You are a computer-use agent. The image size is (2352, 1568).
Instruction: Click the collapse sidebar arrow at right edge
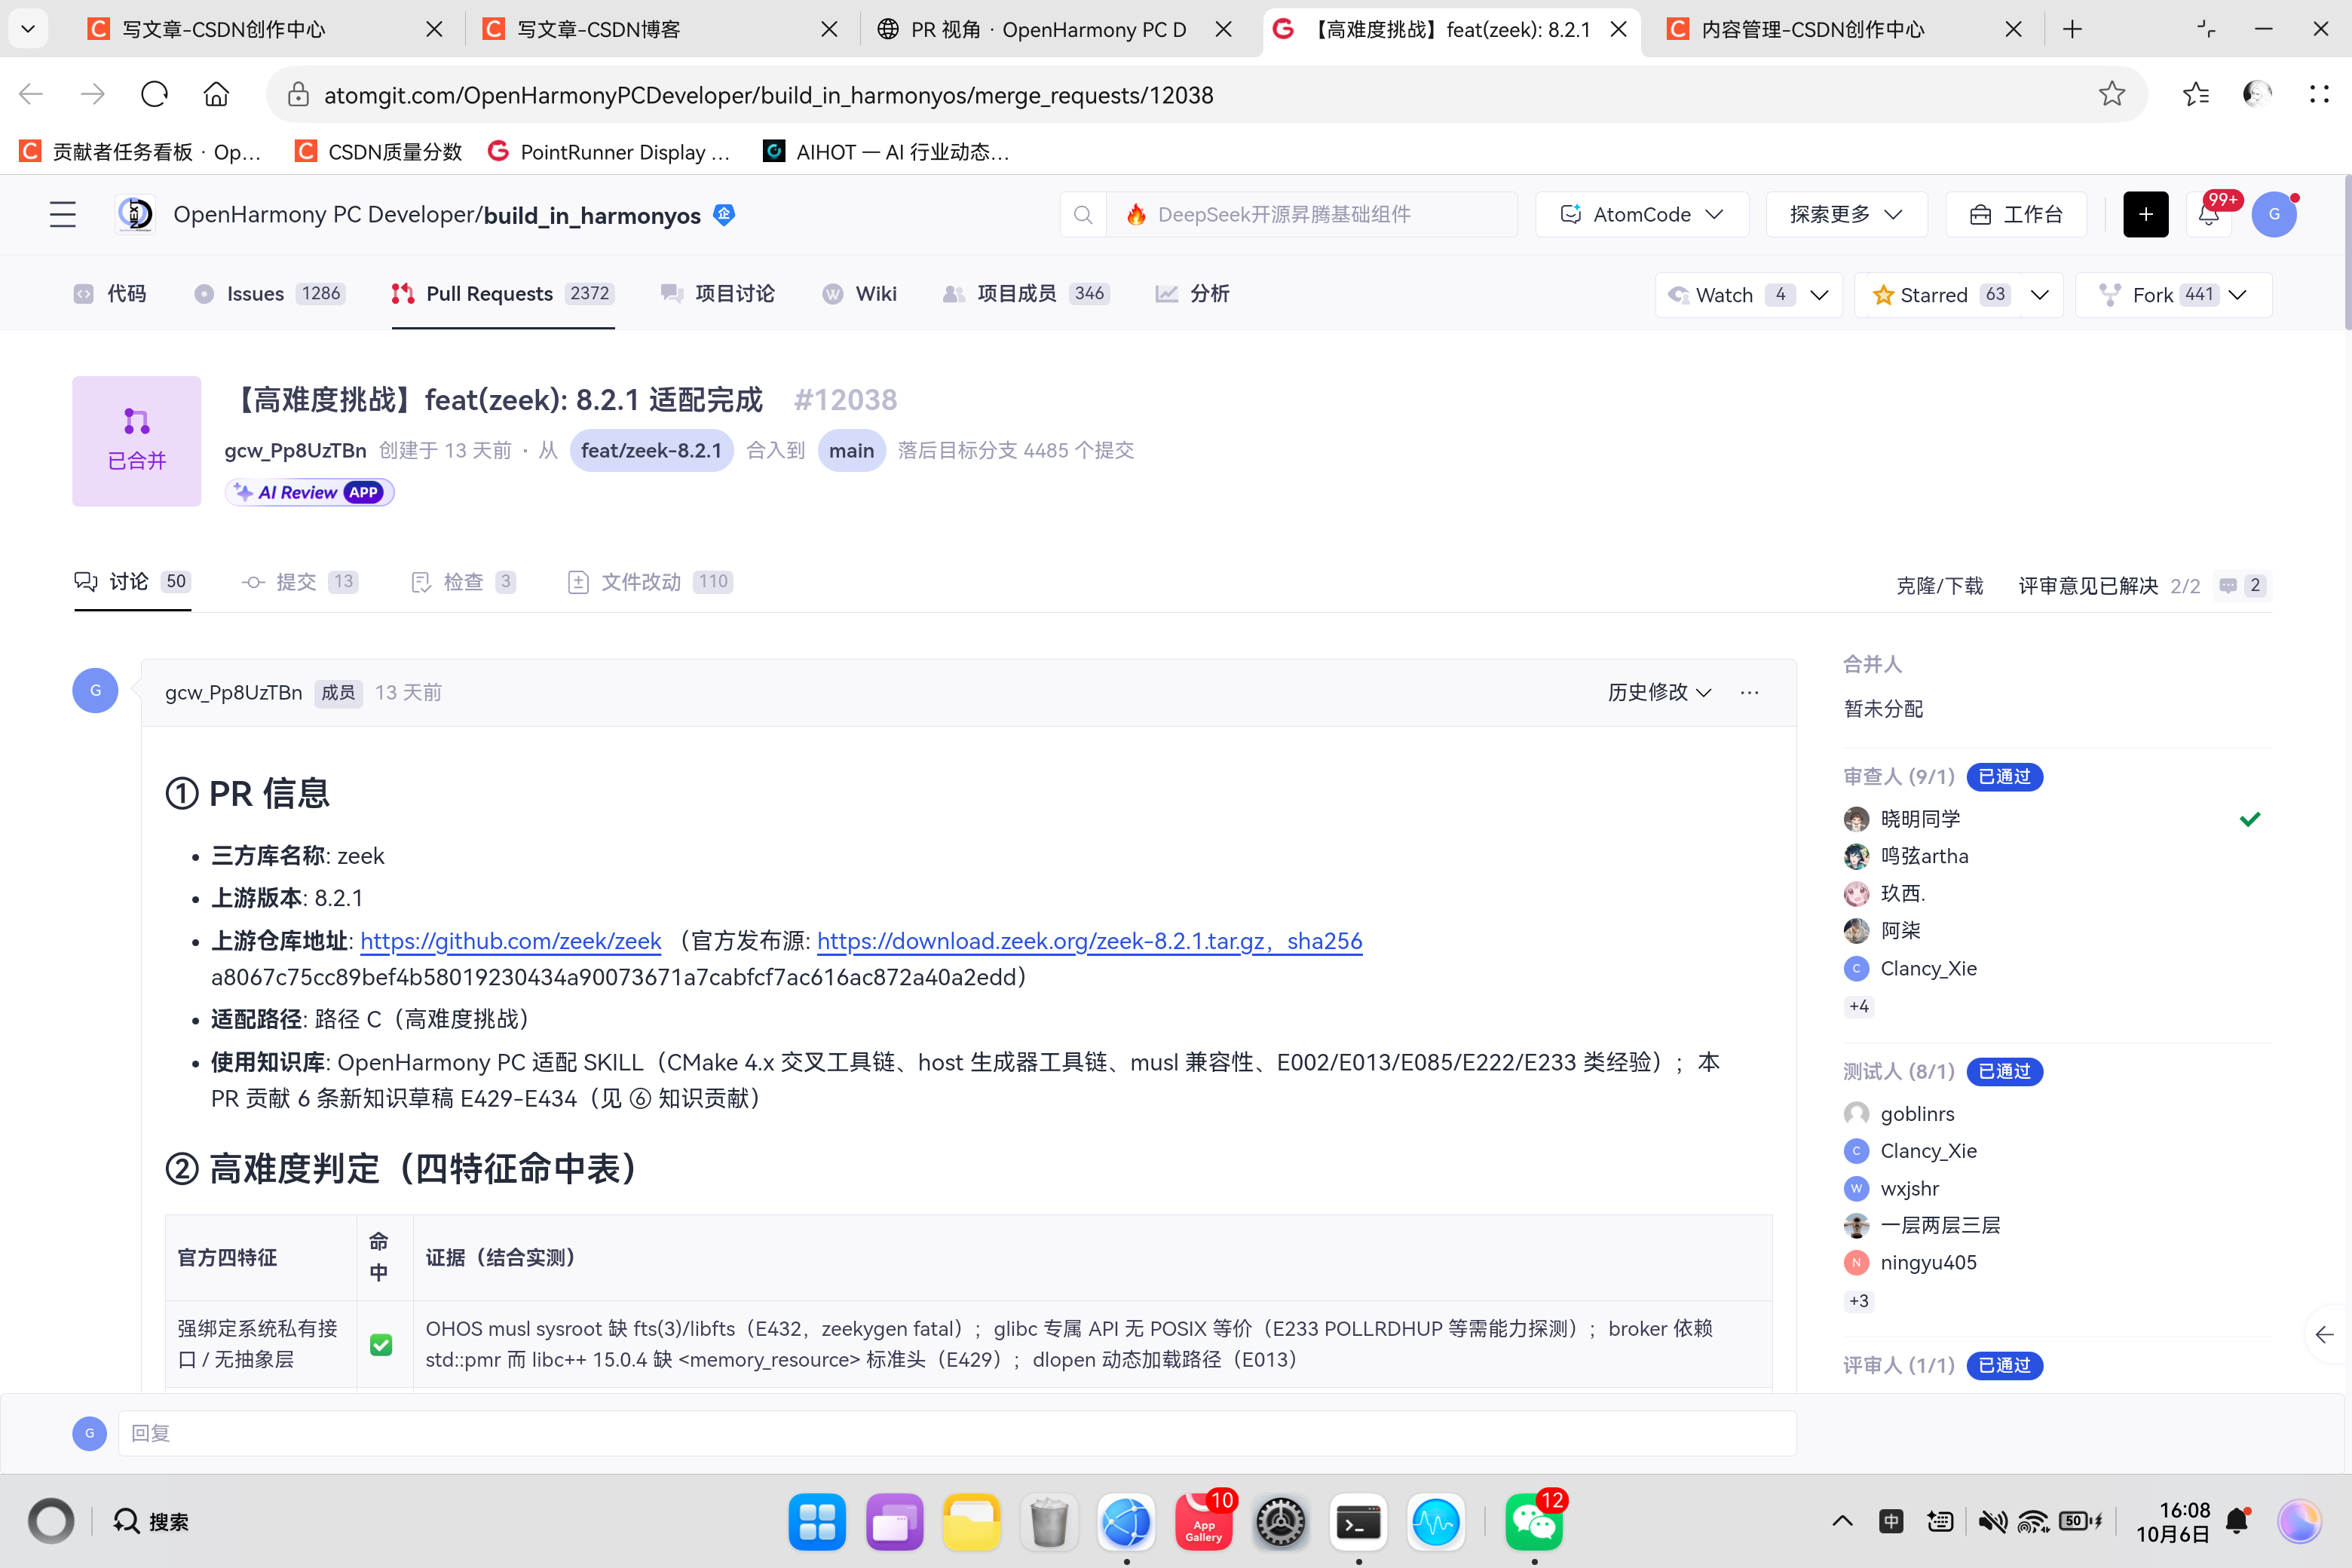tap(2324, 1334)
